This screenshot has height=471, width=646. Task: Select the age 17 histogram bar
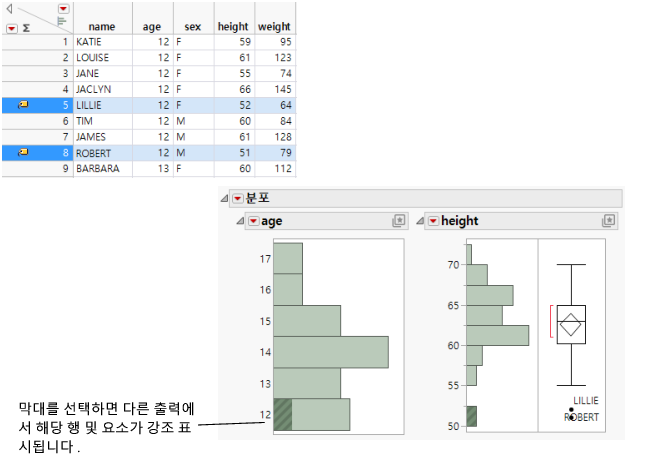pos(288,258)
